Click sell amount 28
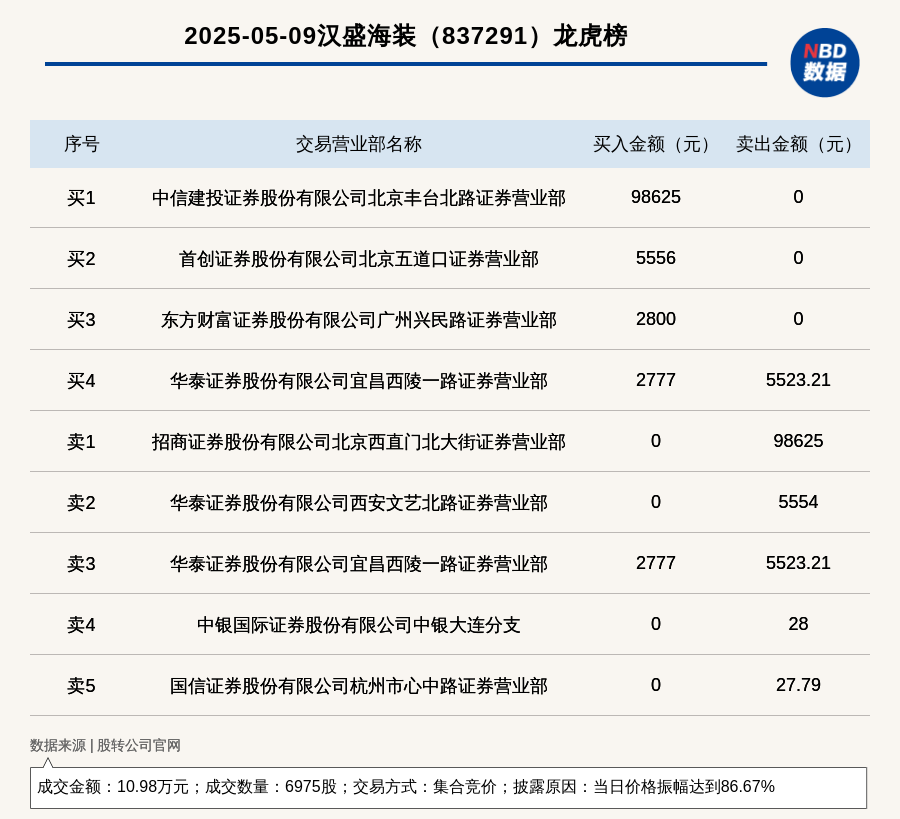900x819 pixels. (x=798, y=623)
